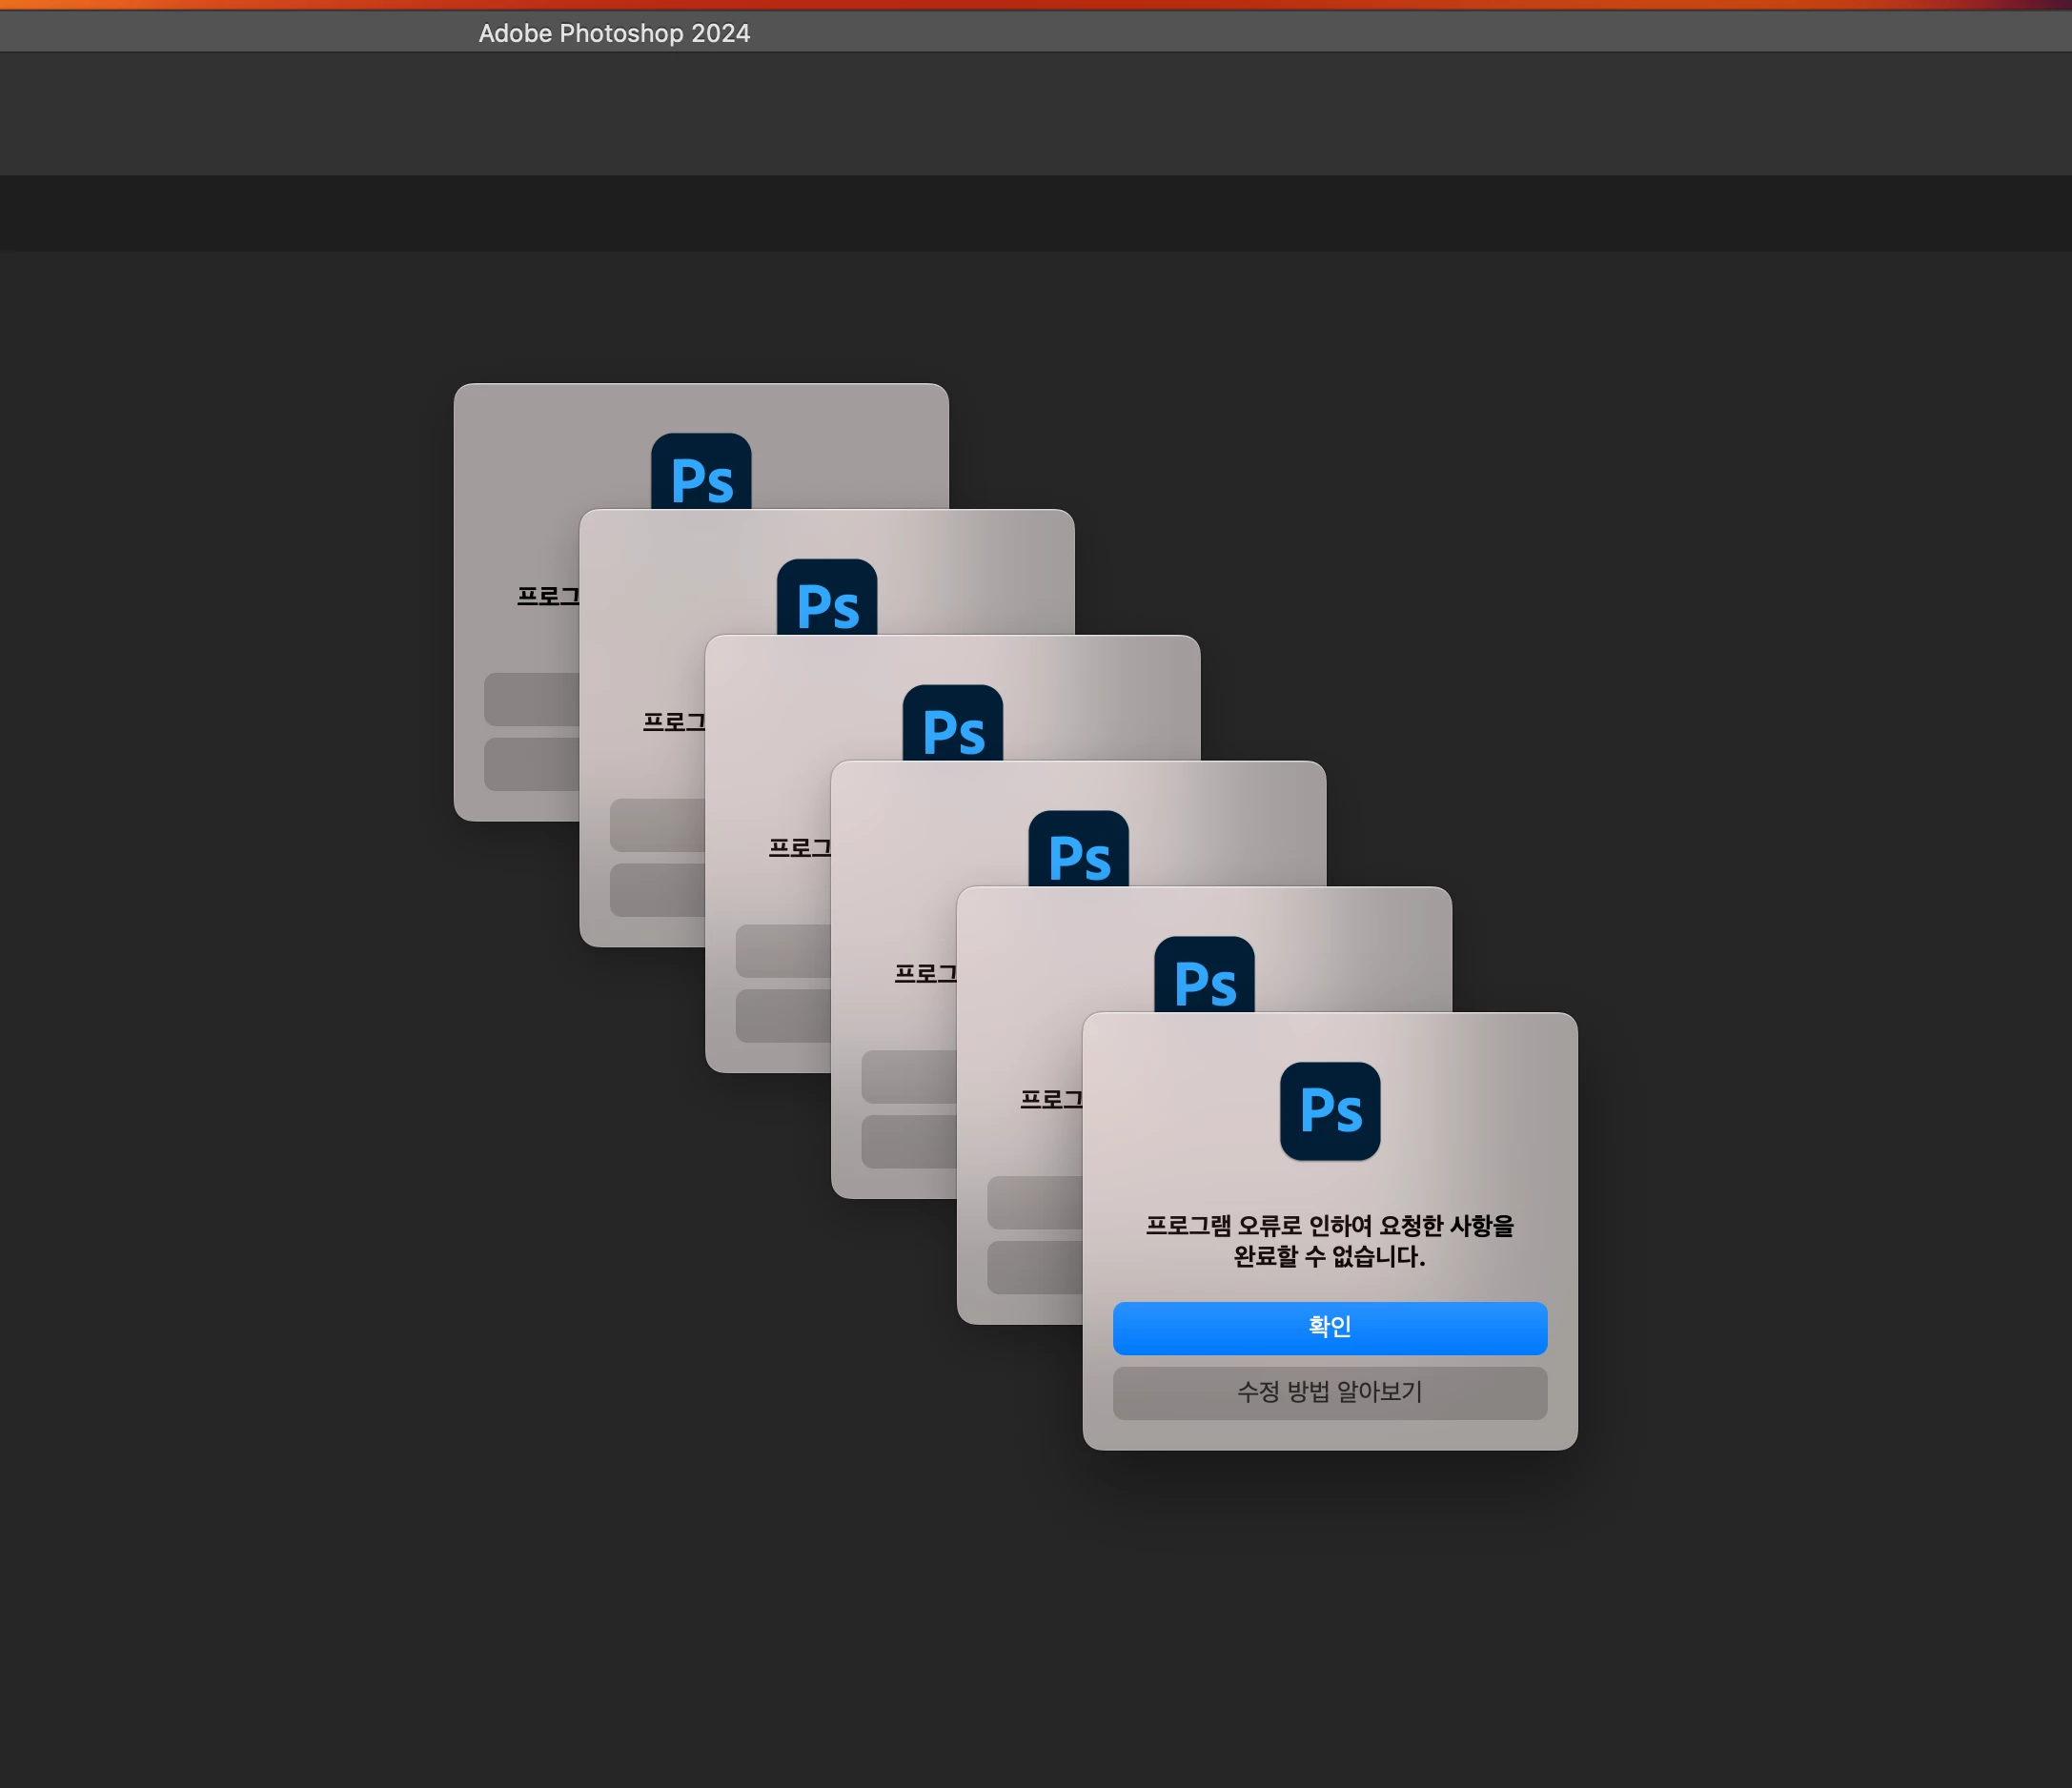Click the truncated 프로그 text on the third dialog from back

(x=799, y=848)
